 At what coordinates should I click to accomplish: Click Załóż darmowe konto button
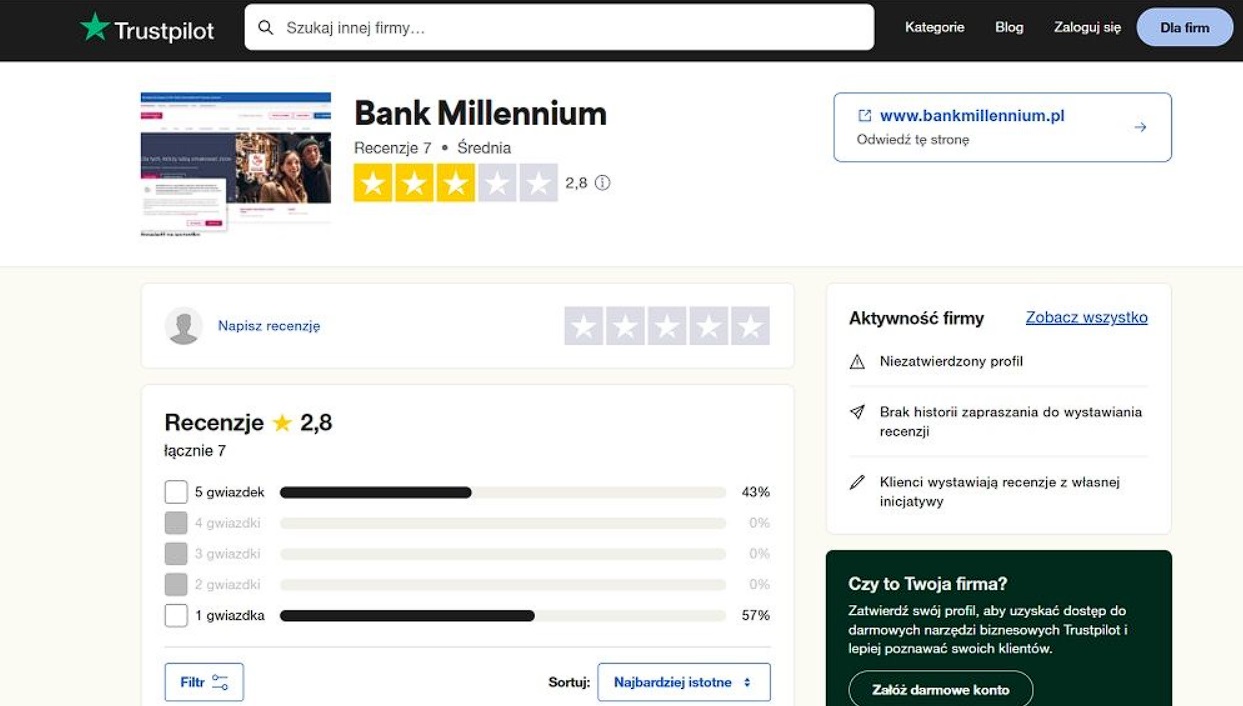[941, 689]
